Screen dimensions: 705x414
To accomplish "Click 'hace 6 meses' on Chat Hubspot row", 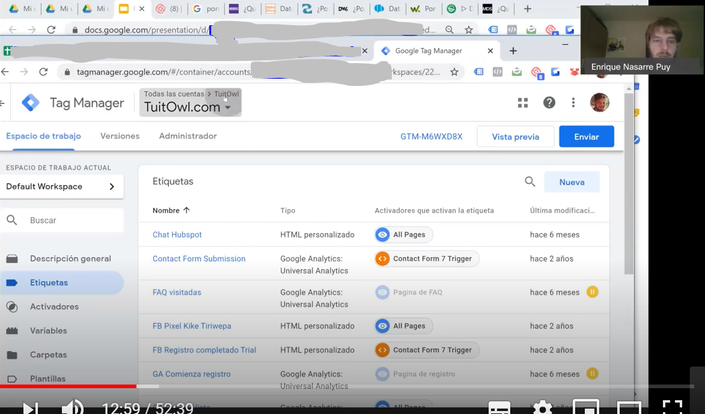I will pos(554,235).
